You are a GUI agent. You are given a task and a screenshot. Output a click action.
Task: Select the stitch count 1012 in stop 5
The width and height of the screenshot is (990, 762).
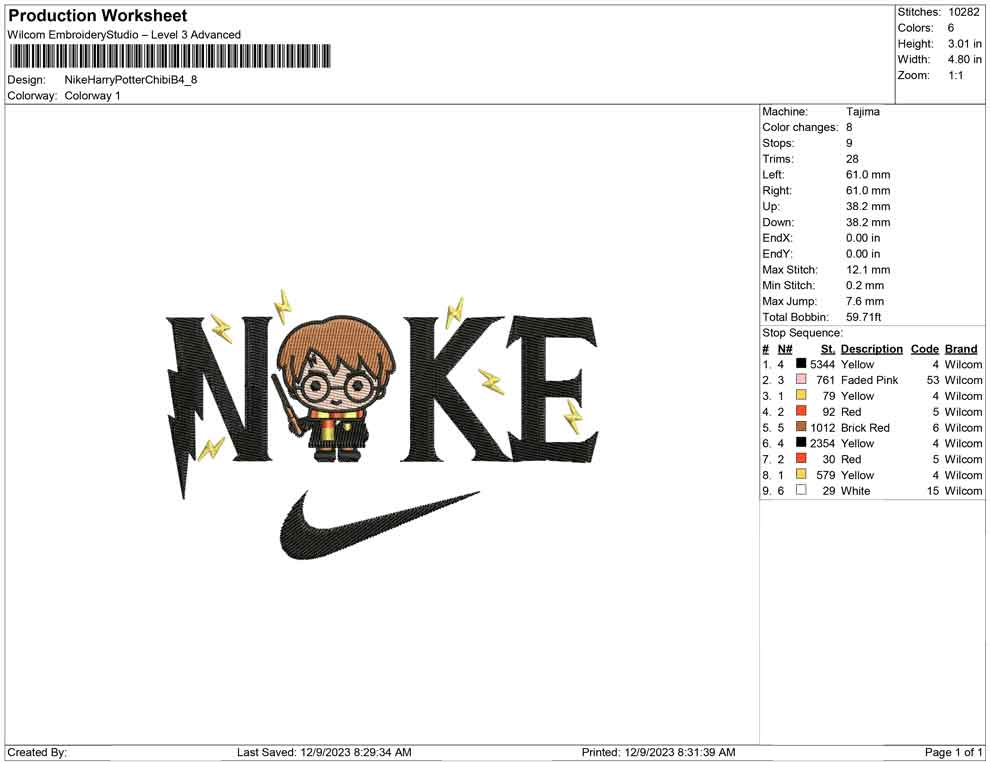point(823,427)
